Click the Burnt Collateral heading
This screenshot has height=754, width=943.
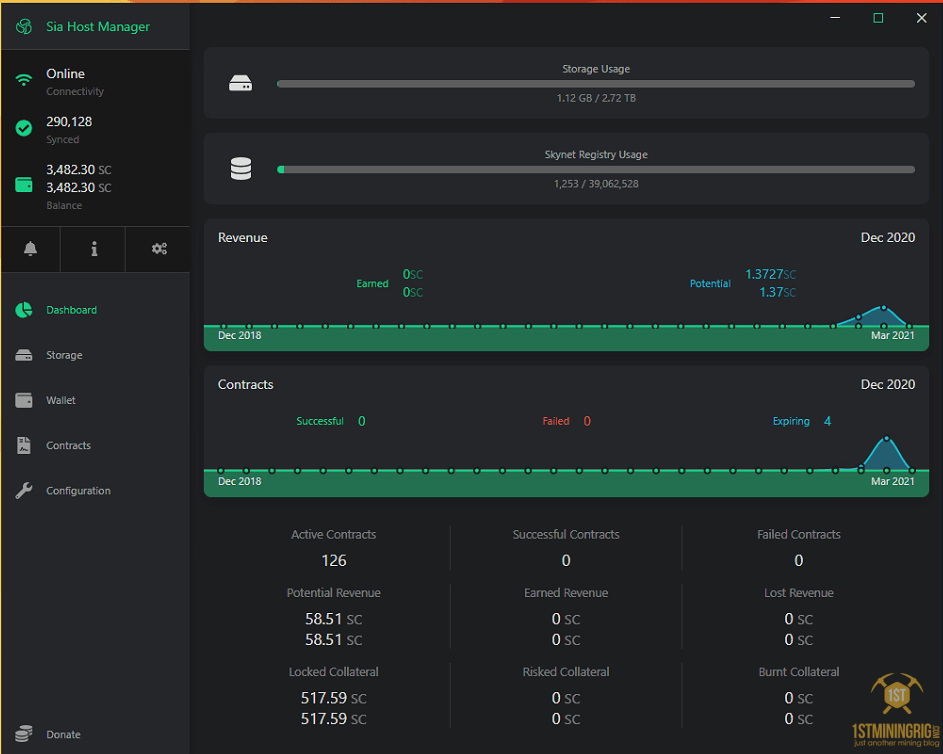[x=799, y=672]
